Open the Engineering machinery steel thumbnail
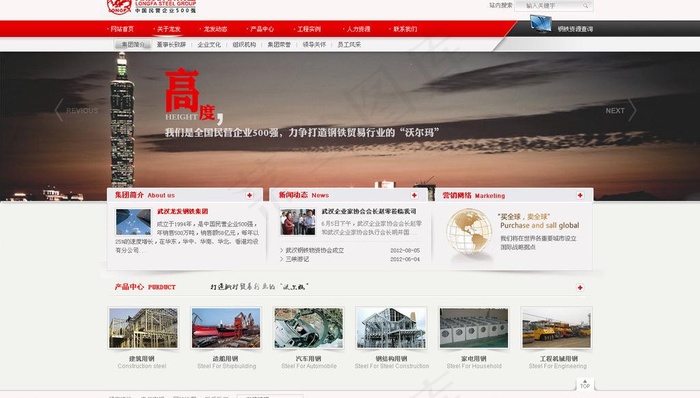700x398 pixels. (557, 328)
